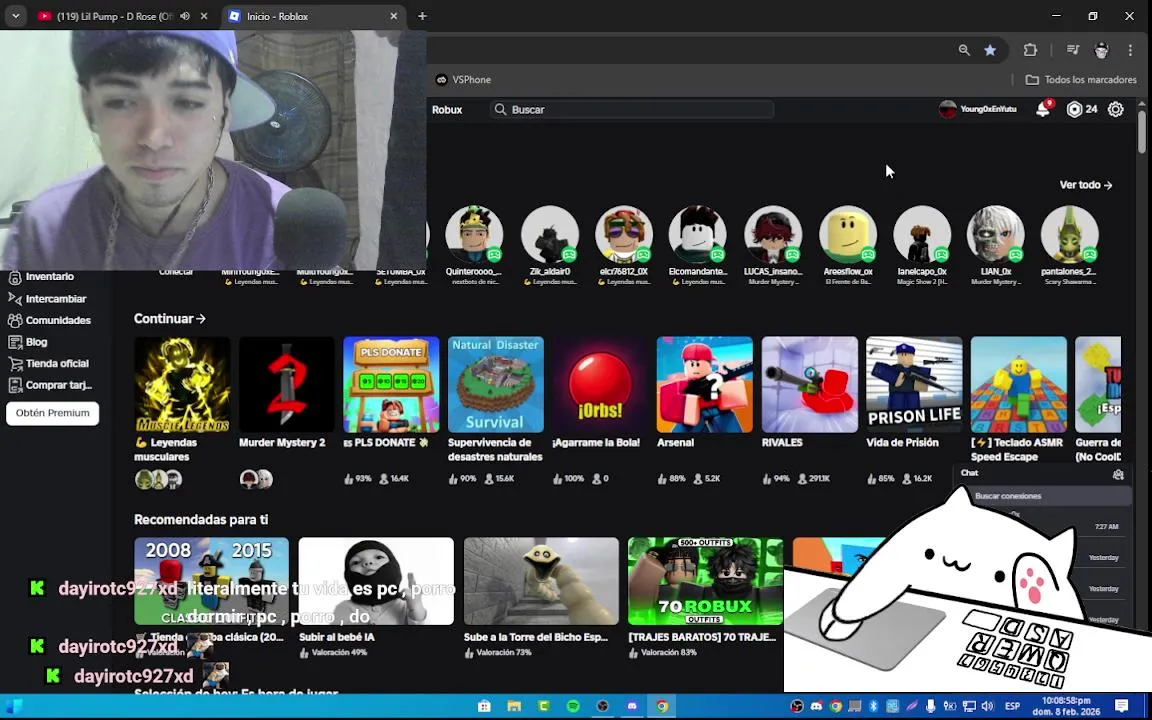Open the Teclado ASMR Speed Escape thumbnail

pos(1018,384)
